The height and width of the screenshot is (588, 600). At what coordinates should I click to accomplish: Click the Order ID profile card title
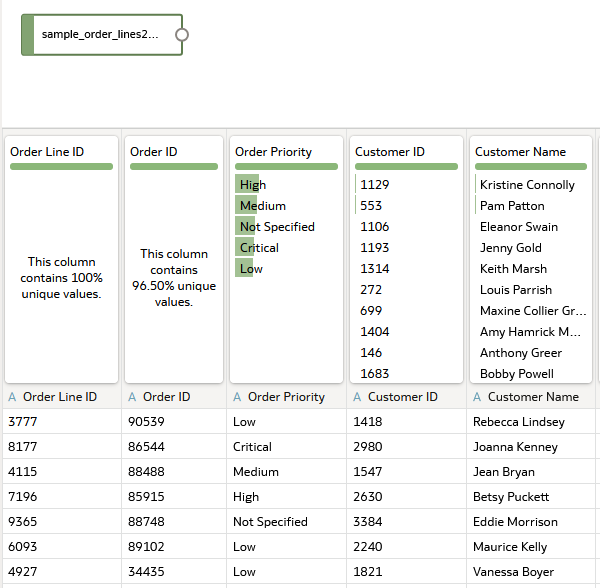coord(154,151)
